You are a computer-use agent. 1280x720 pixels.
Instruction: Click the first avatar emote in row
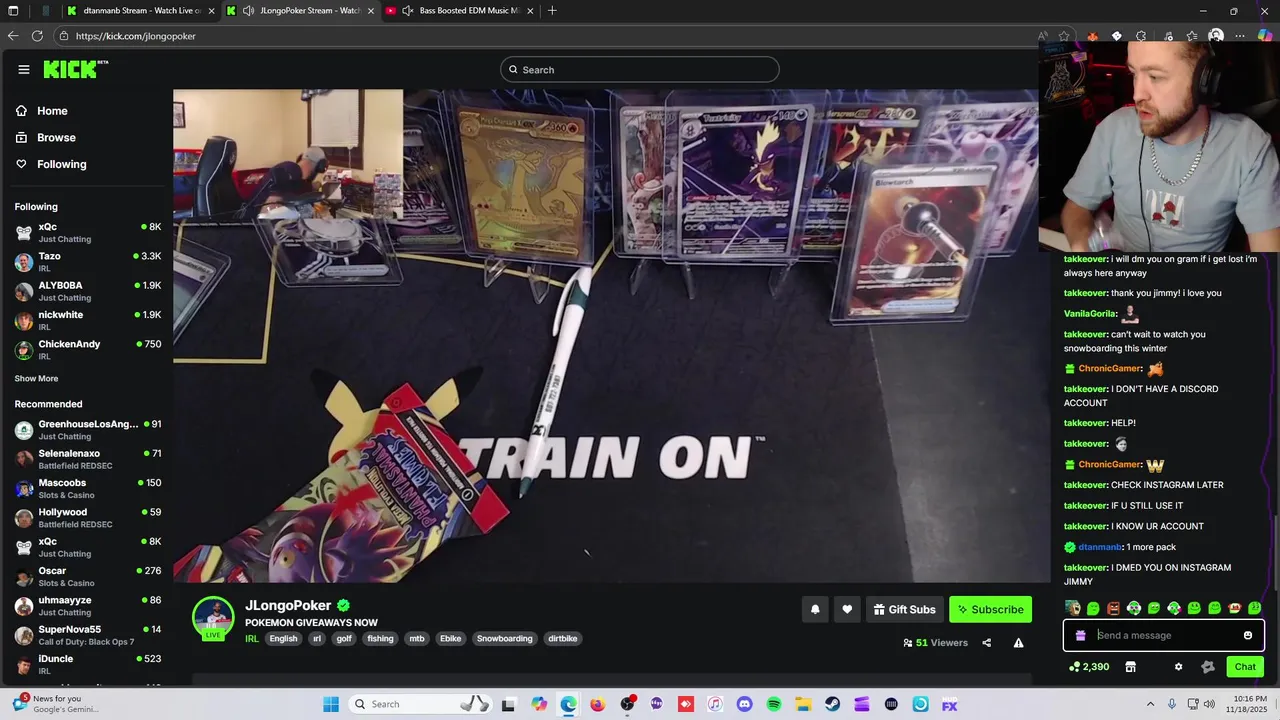tap(1073, 608)
